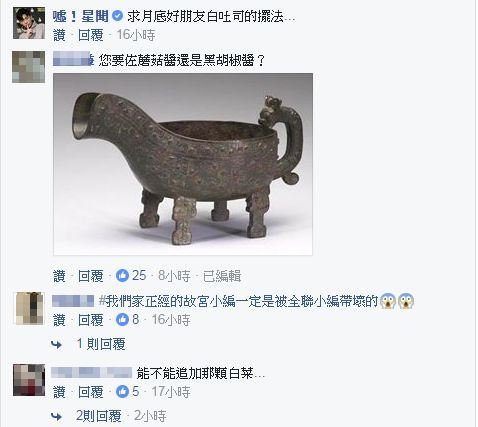Reply to the 噓！星聞 comment via 回覆
Viewport: 478px width, 427px height.
(91, 35)
